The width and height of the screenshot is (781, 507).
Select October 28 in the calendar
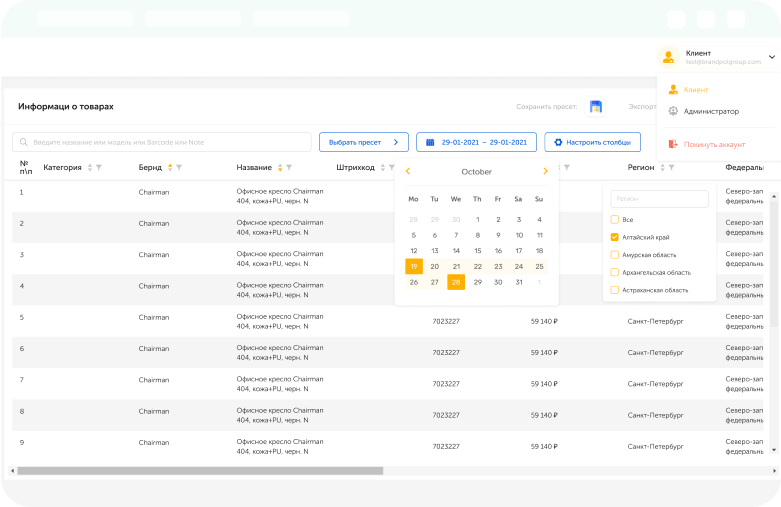pyautogui.click(x=456, y=282)
